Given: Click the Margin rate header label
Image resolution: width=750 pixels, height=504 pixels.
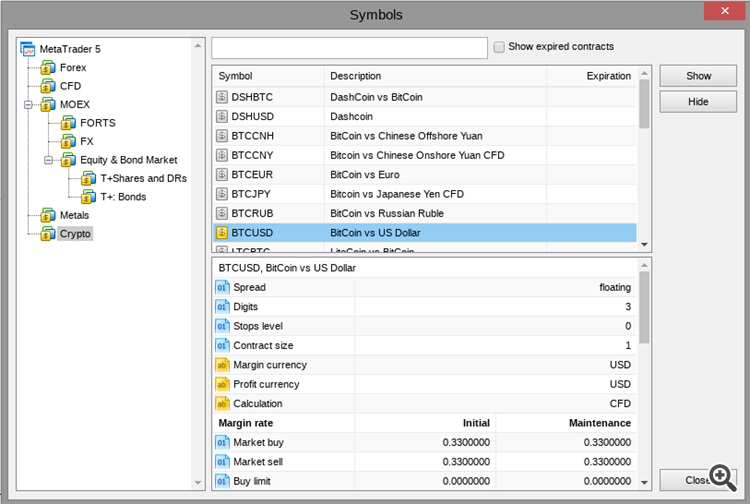Looking at the screenshot, I should 246,423.
